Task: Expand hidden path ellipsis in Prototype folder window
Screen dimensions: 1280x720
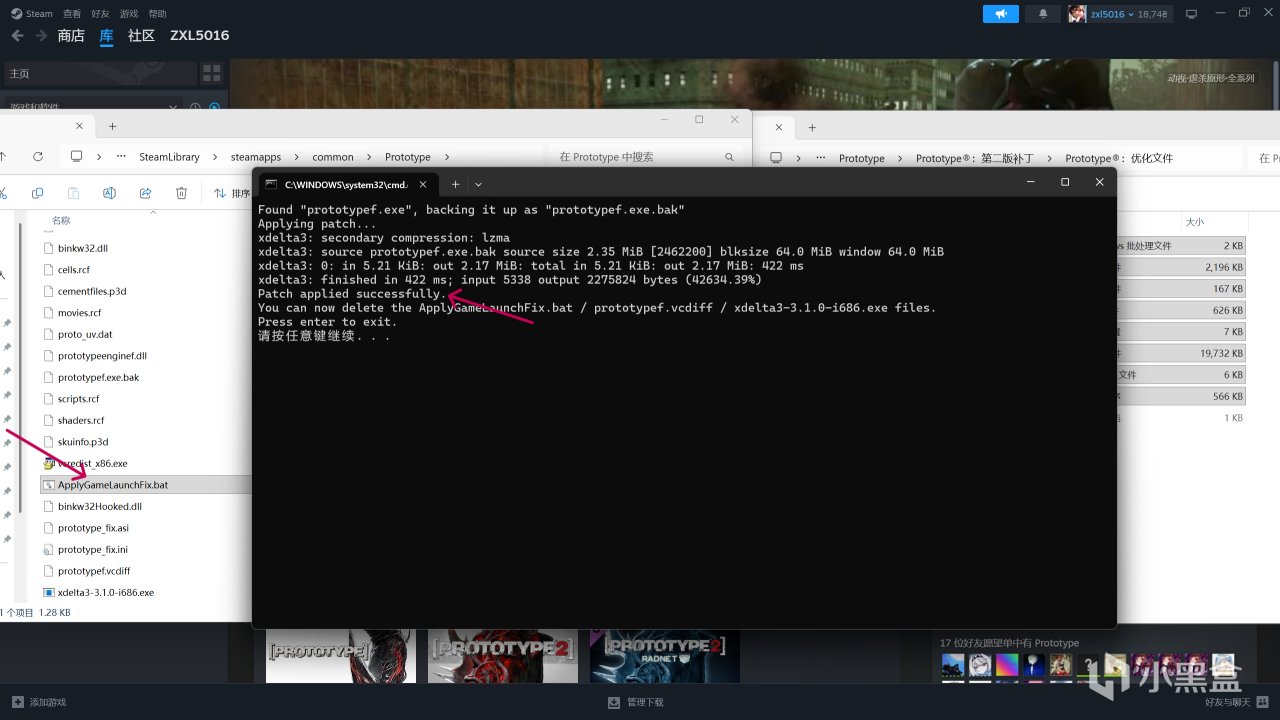Action: (121, 157)
